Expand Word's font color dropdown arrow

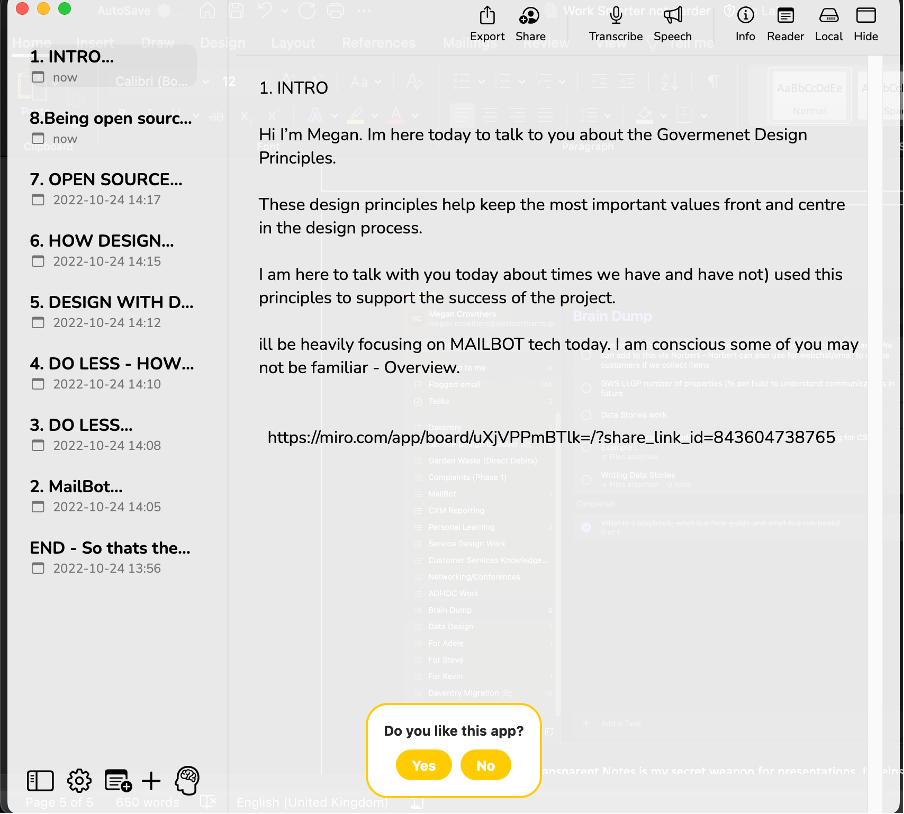point(415,116)
